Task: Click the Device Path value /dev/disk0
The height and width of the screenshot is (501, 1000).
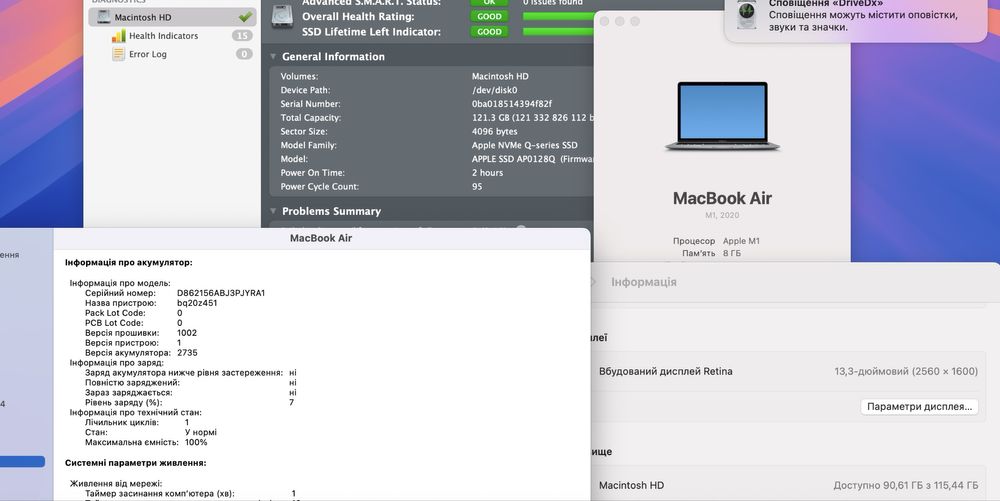Action: coord(494,90)
